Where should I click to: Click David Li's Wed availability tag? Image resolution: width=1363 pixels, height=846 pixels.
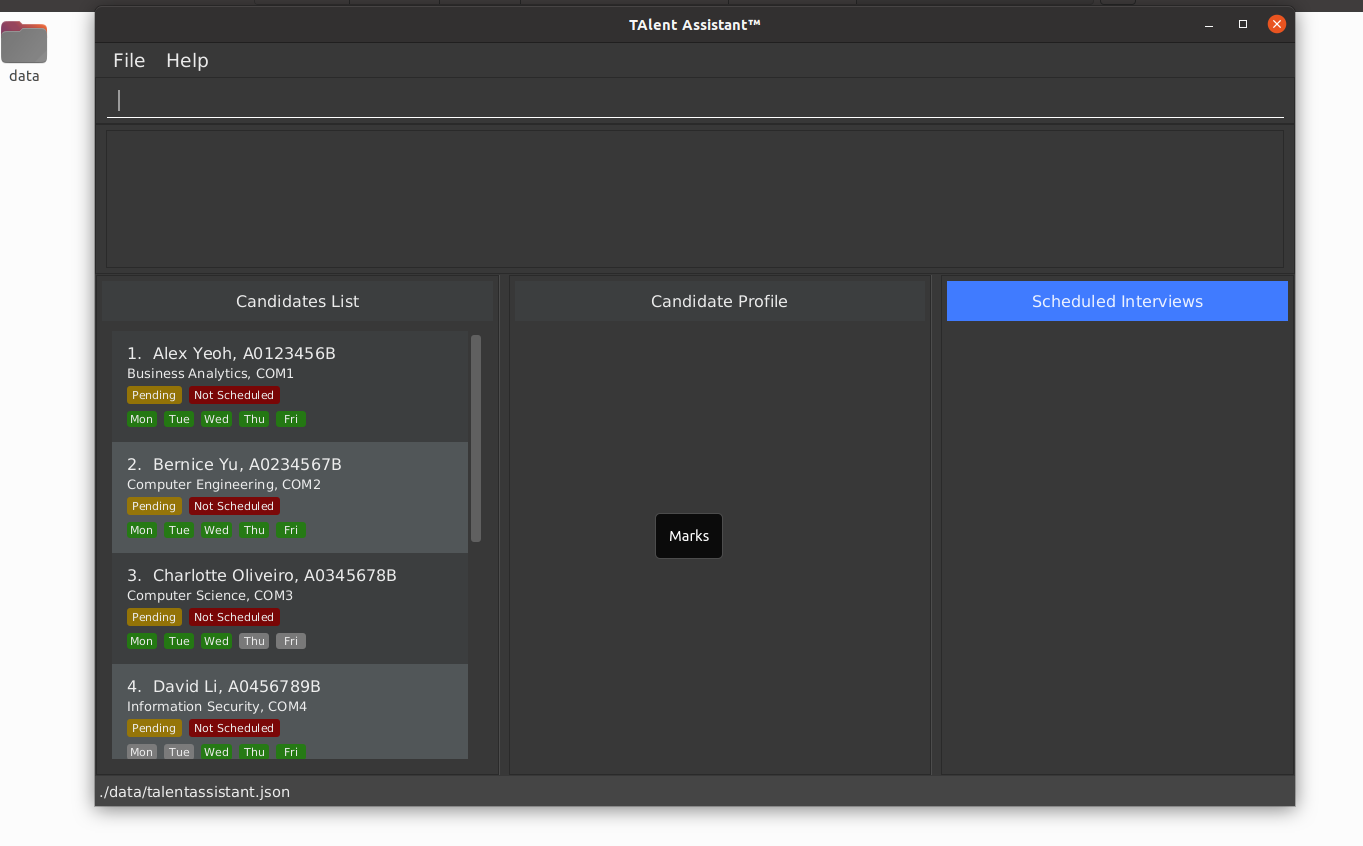point(216,752)
